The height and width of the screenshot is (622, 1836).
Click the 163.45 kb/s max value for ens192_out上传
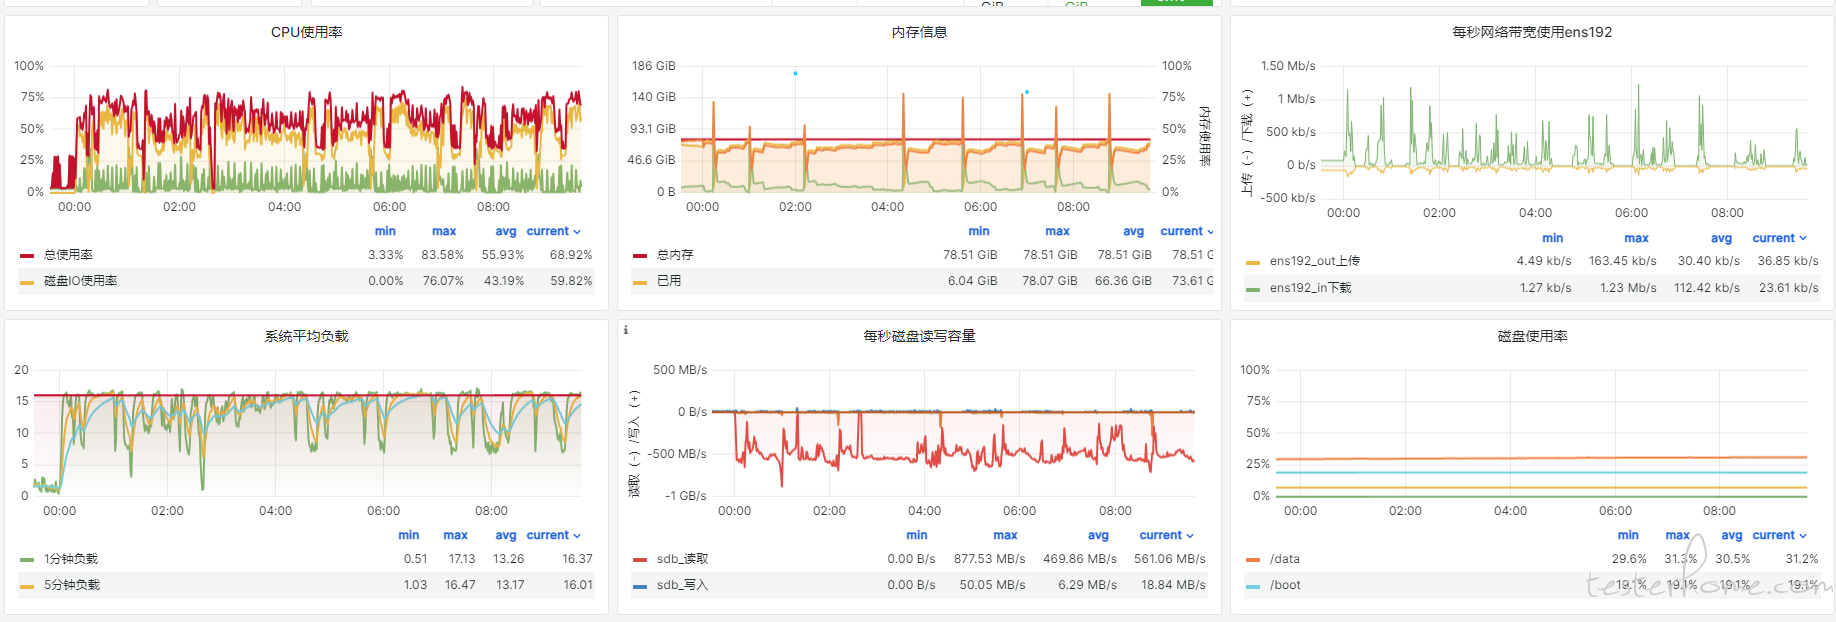(x=1623, y=261)
